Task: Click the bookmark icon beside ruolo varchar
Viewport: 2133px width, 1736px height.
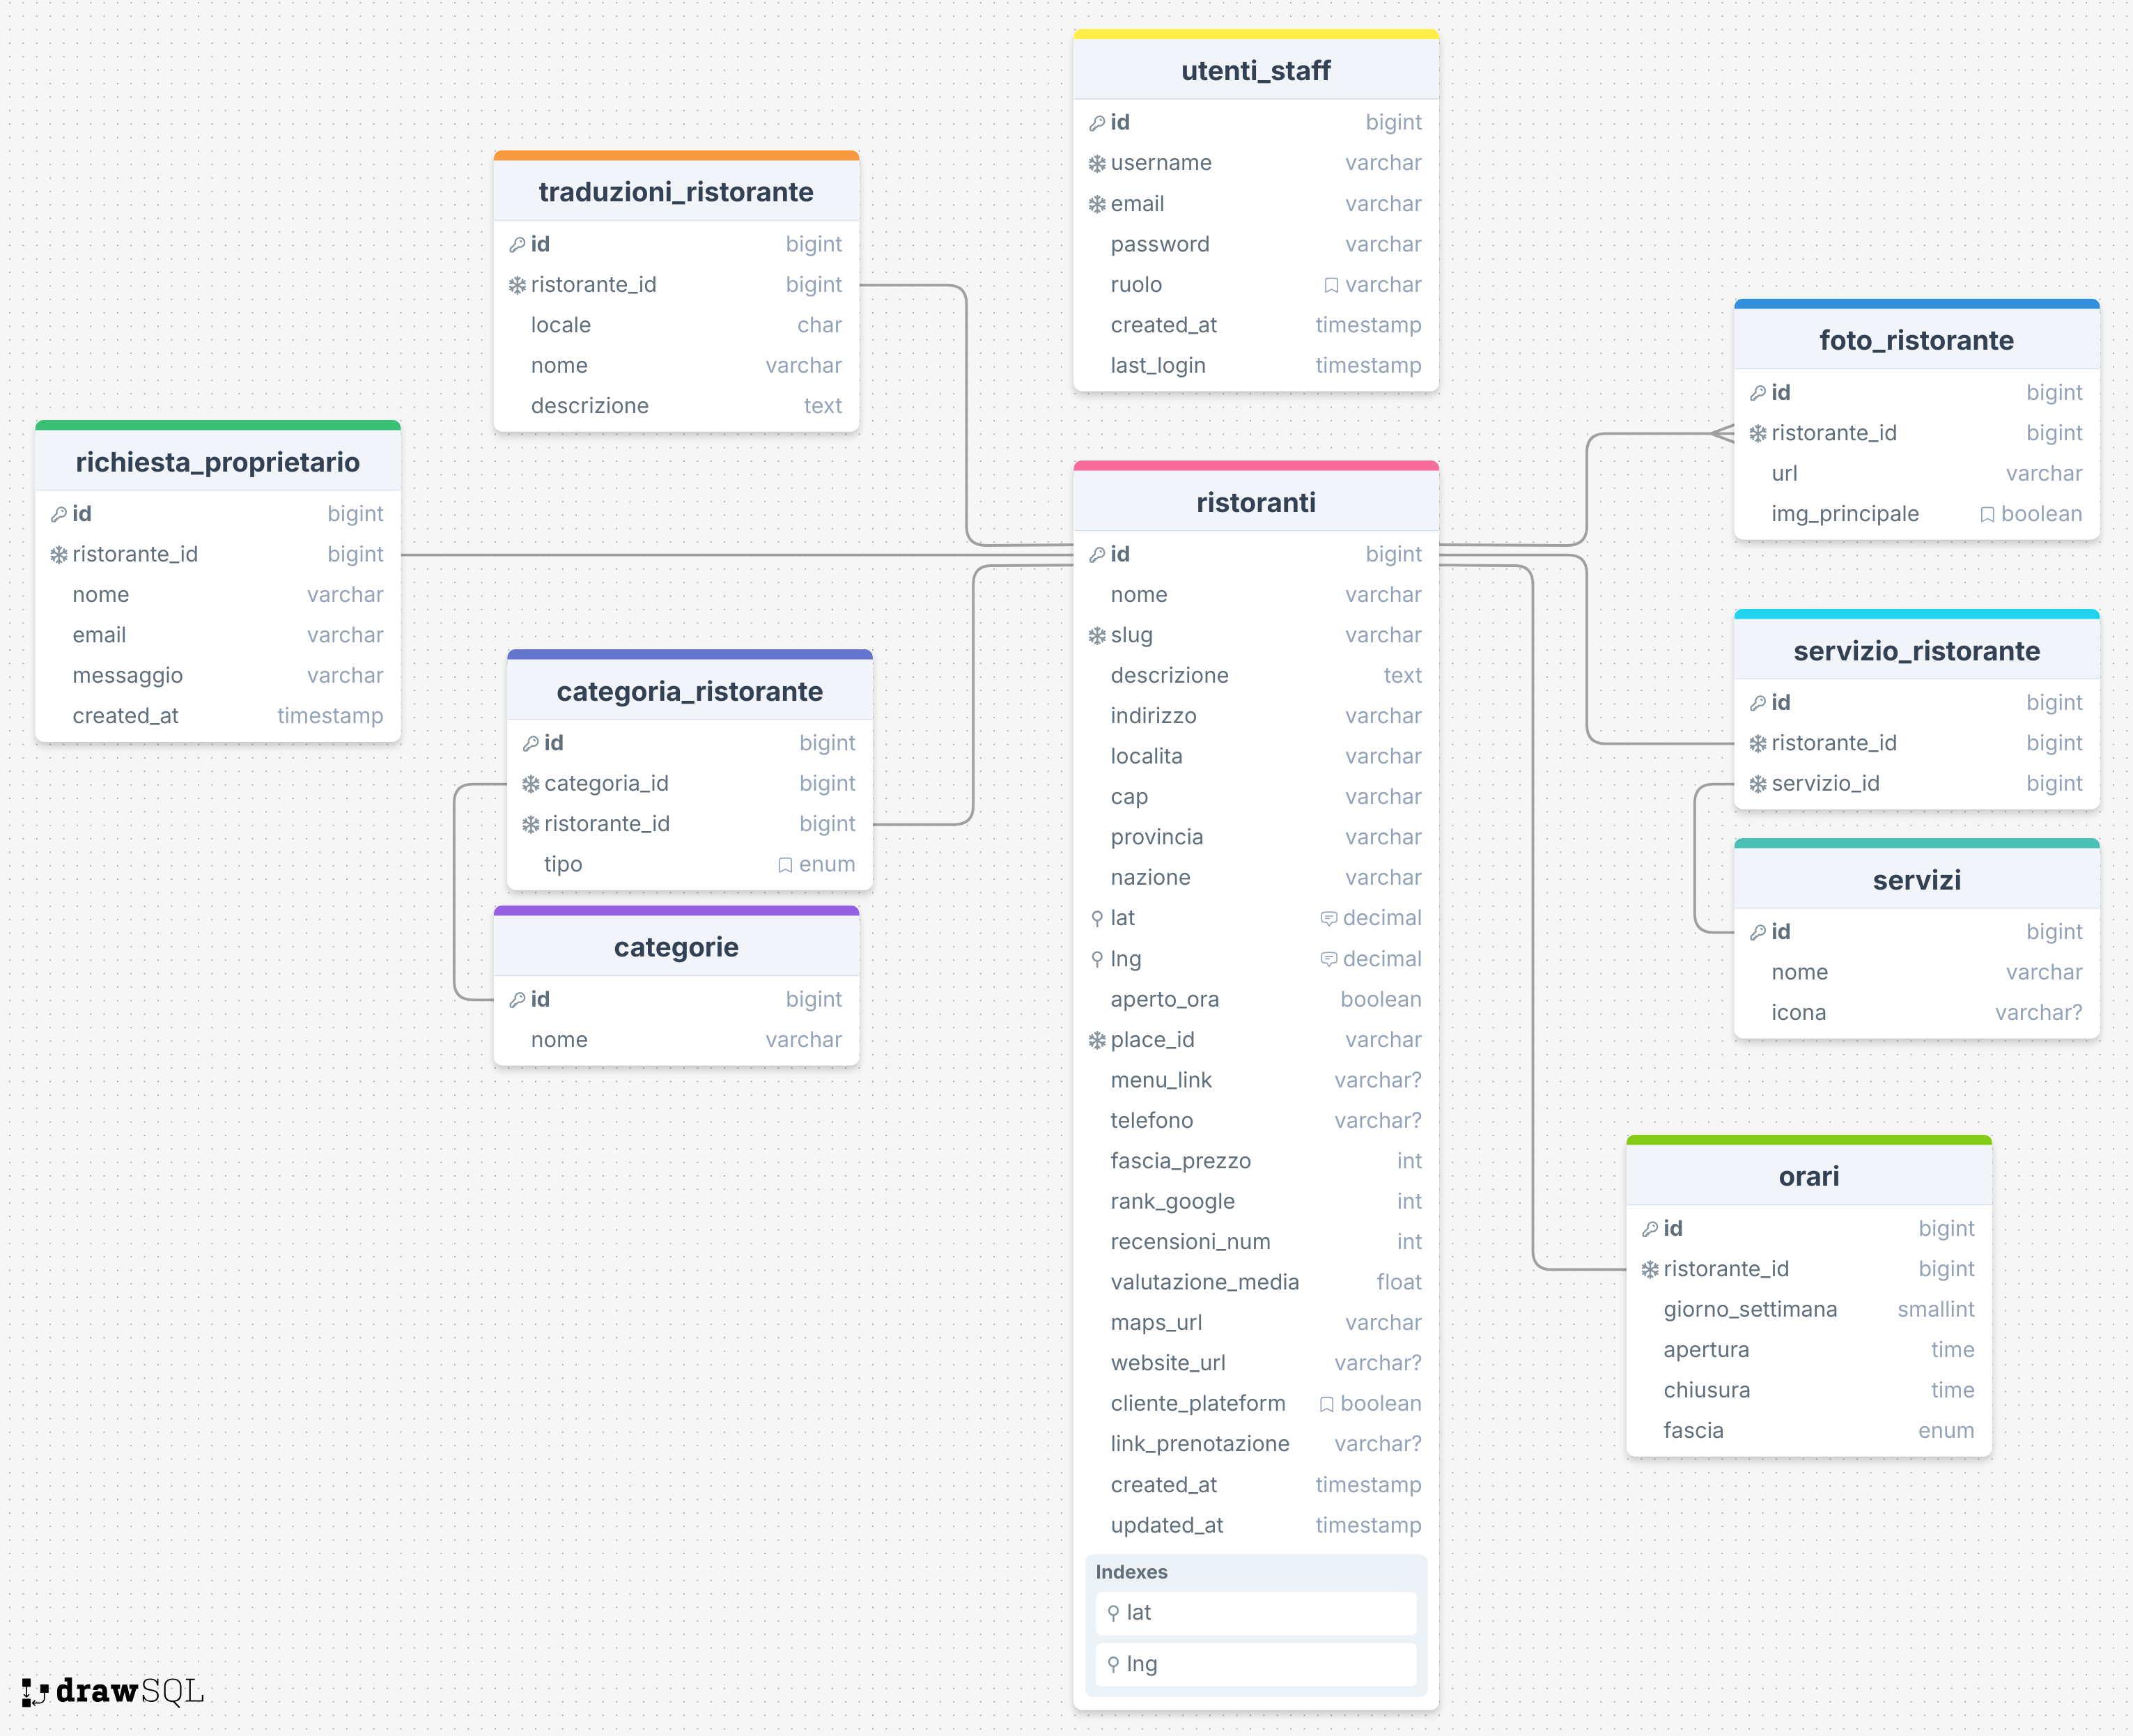Action: click(x=1331, y=285)
